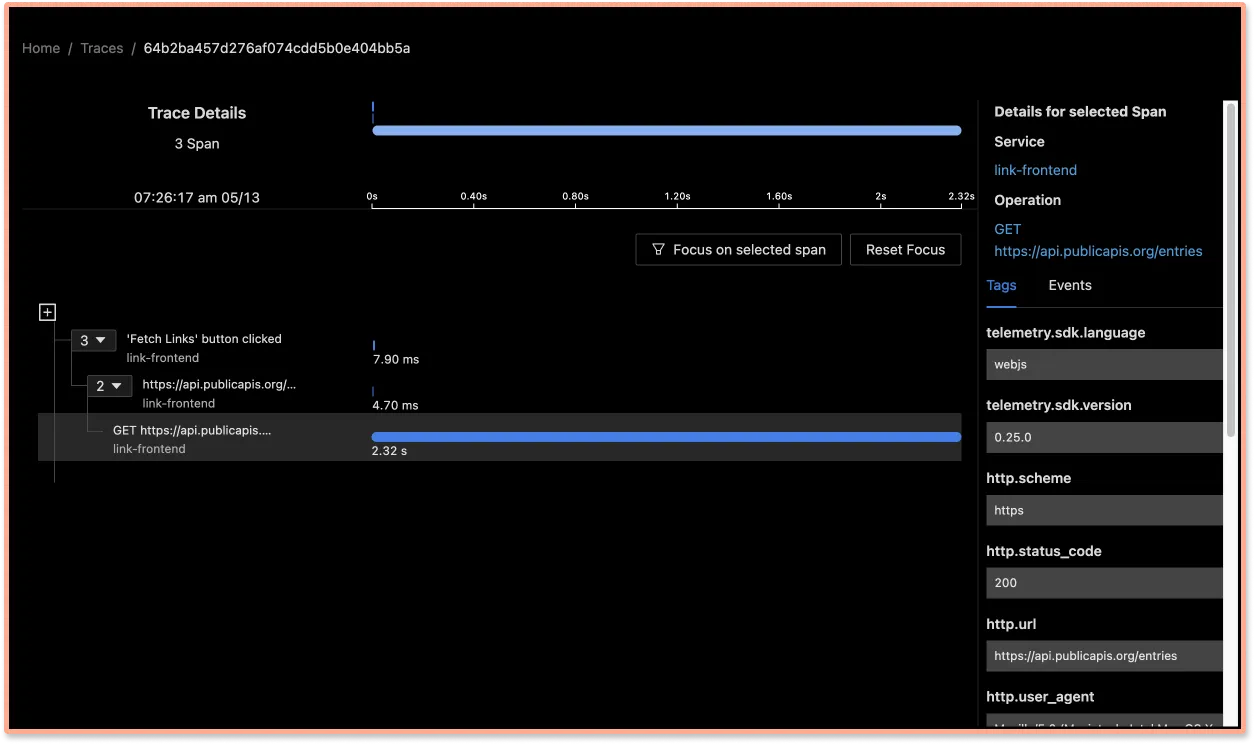
Task: Click the overview trace bar at top
Action: 666,130
